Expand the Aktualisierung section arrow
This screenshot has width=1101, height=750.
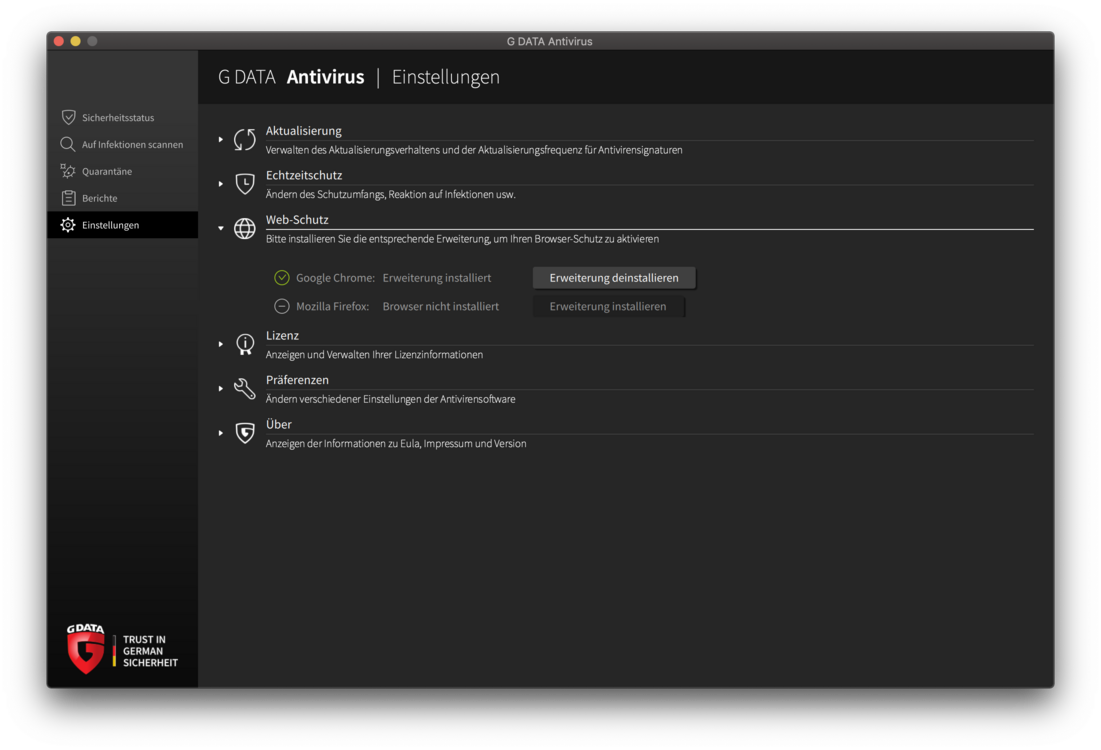220,139
